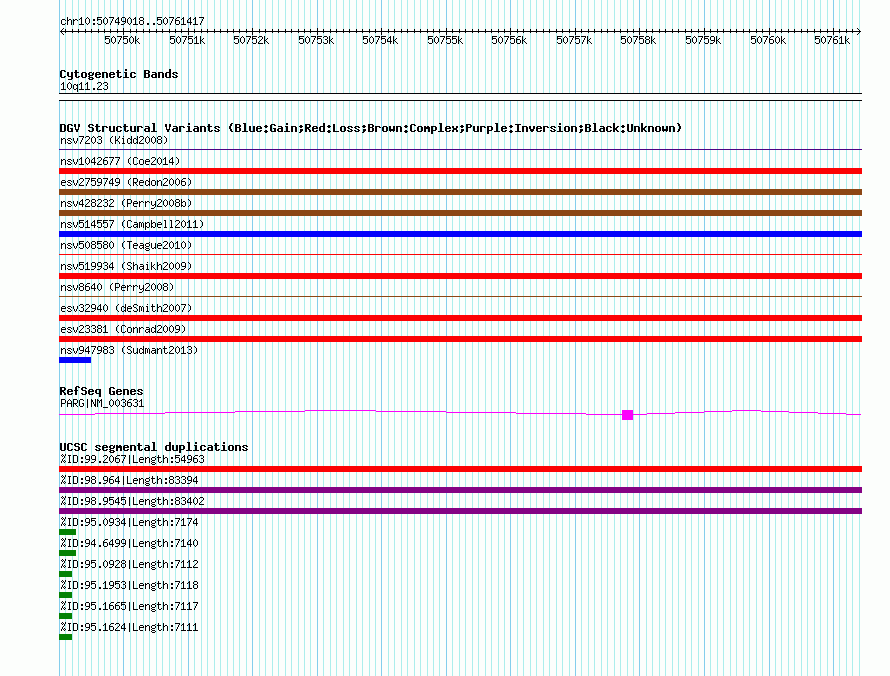
Task: Click the blue gain bar of nsv514557 (Campbell2011)
Action: pos(460,234)
